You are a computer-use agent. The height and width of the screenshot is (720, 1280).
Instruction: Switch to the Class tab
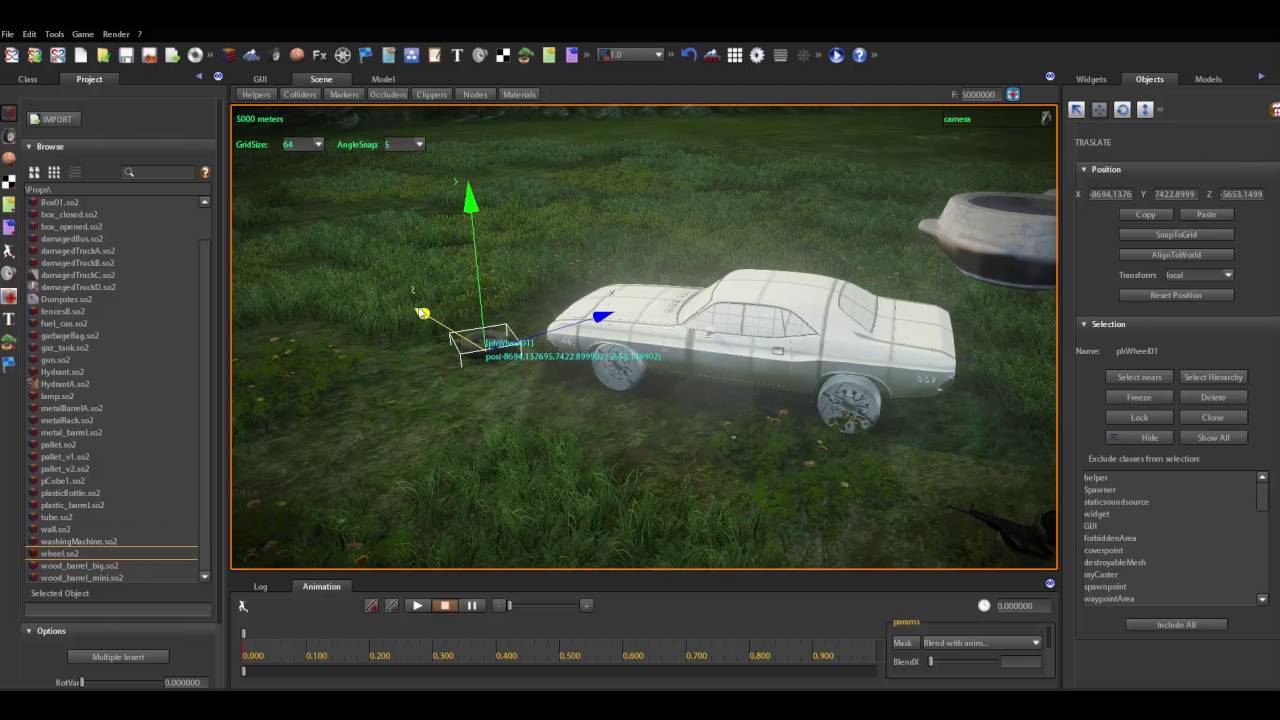[28, 79]
